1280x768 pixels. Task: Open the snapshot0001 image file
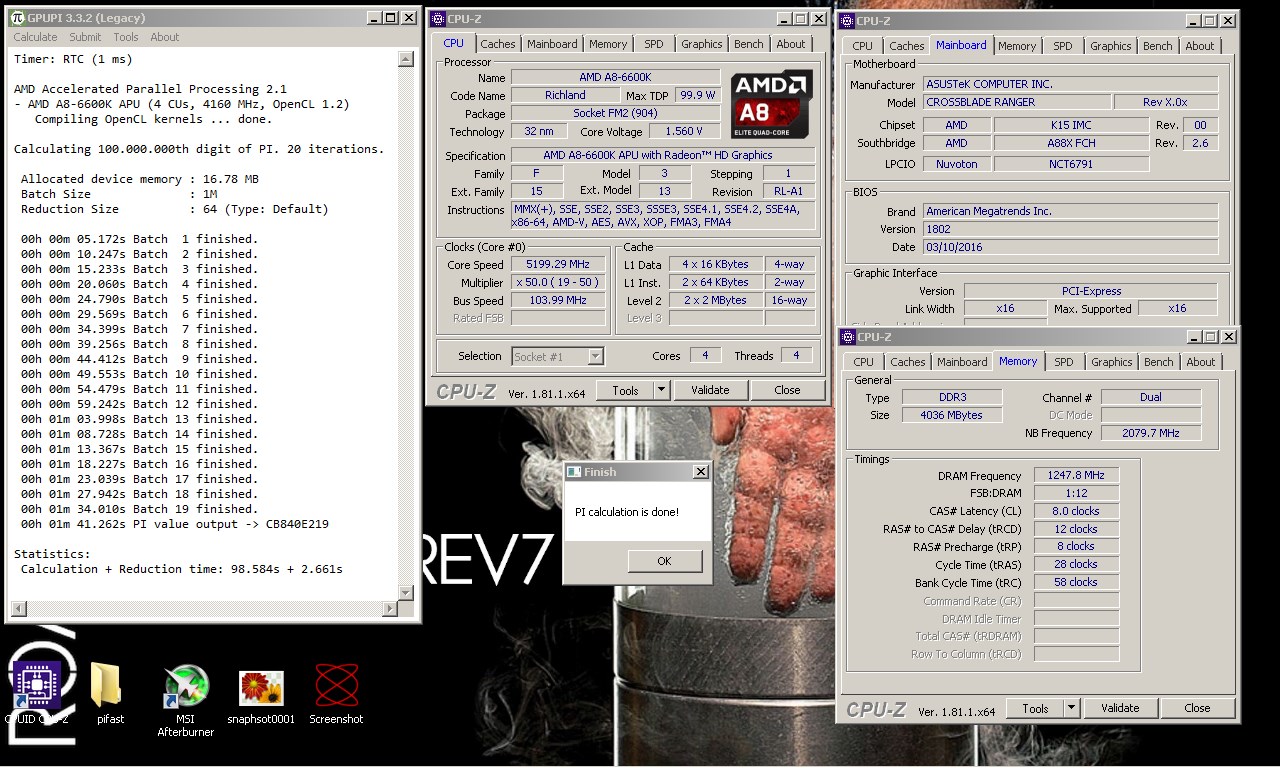coord(261,695)
